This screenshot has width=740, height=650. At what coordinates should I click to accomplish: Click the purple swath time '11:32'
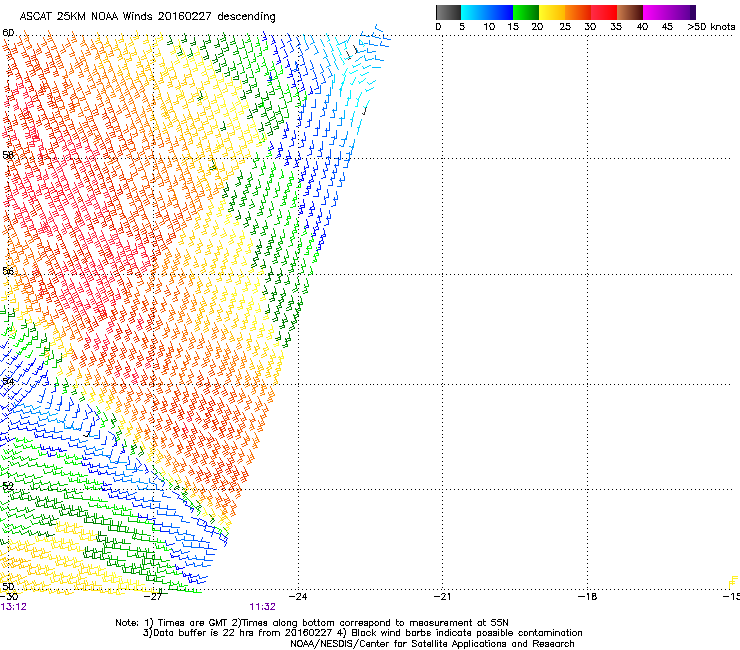[262, 607]
